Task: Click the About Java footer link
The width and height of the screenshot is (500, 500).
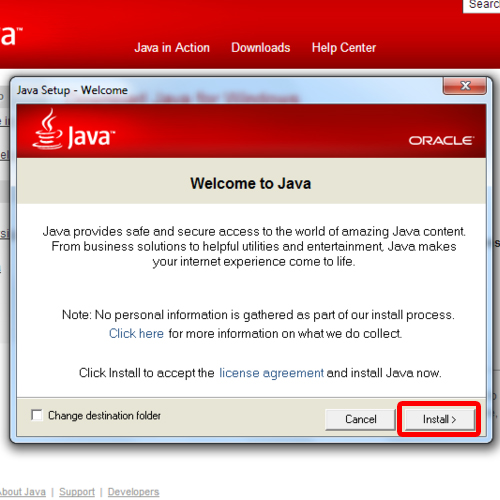Action: pos(23,492)
